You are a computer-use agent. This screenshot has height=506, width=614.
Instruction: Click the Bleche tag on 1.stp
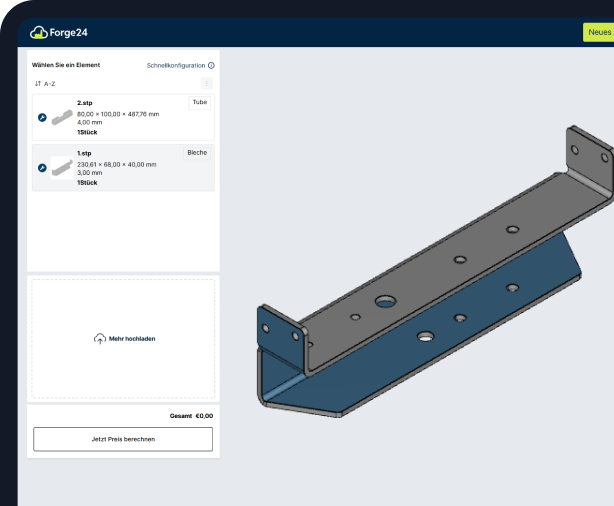pos(198,152)
